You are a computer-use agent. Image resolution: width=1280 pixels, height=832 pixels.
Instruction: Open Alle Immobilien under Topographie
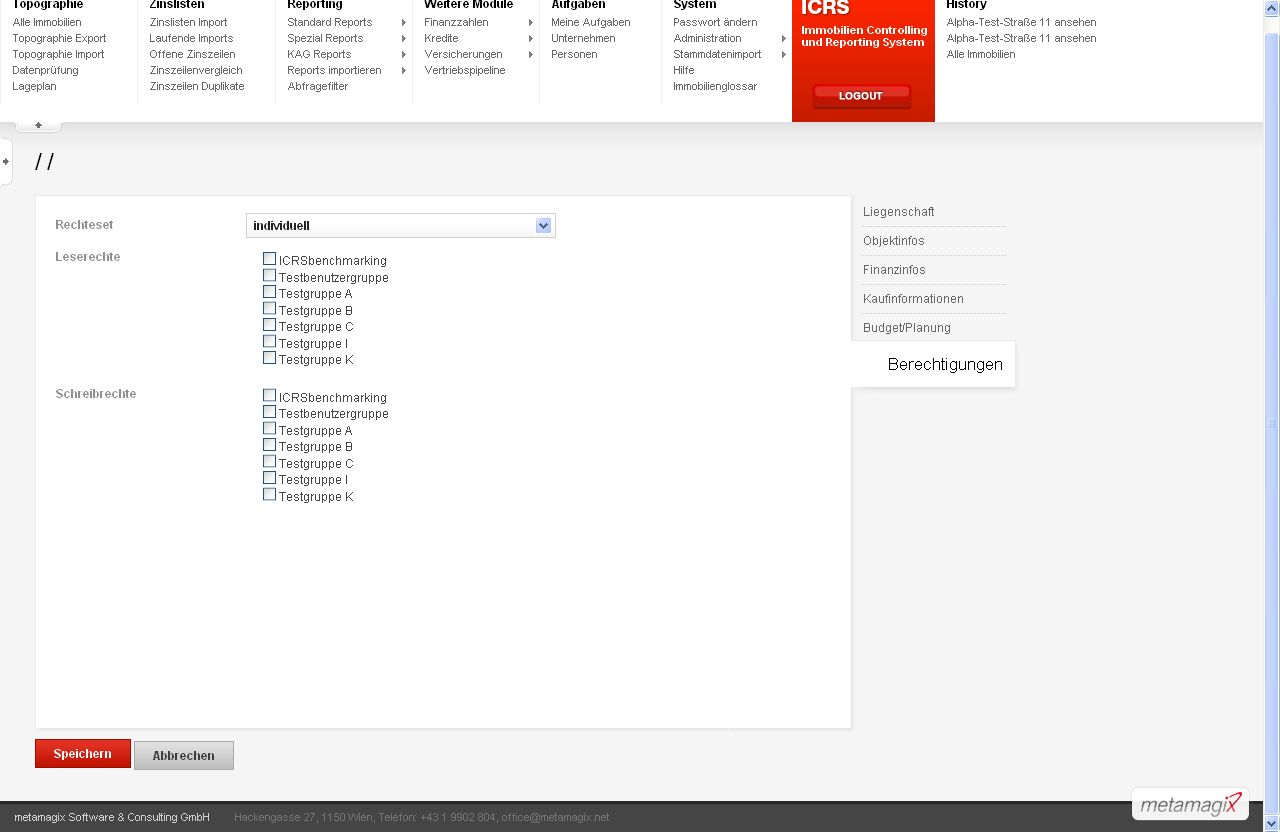pos(47,22)
